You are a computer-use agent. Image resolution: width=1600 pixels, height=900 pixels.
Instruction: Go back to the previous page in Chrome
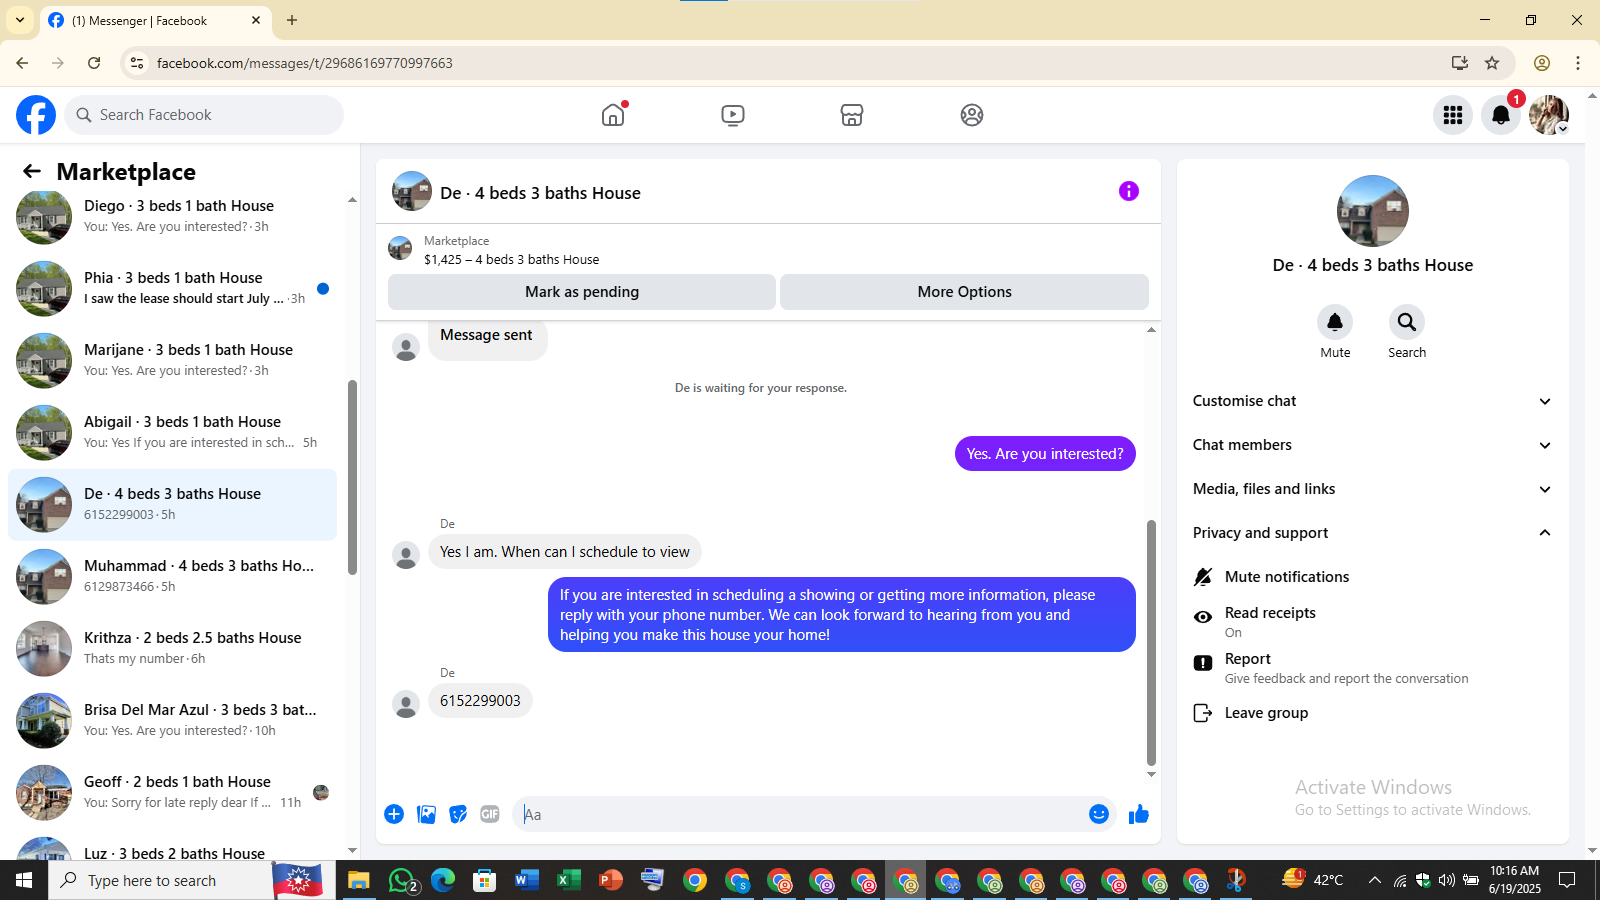[22, 63]
